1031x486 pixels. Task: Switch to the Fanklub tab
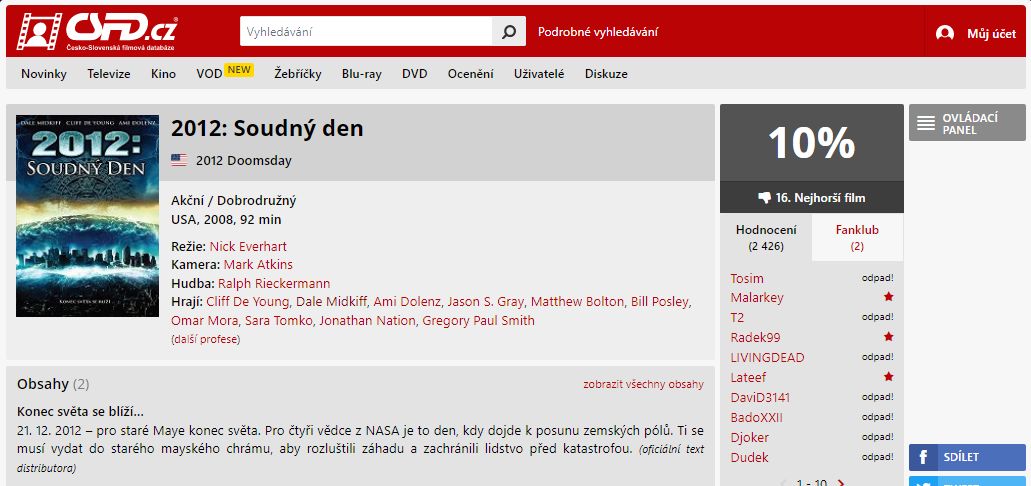click(857, 237)
